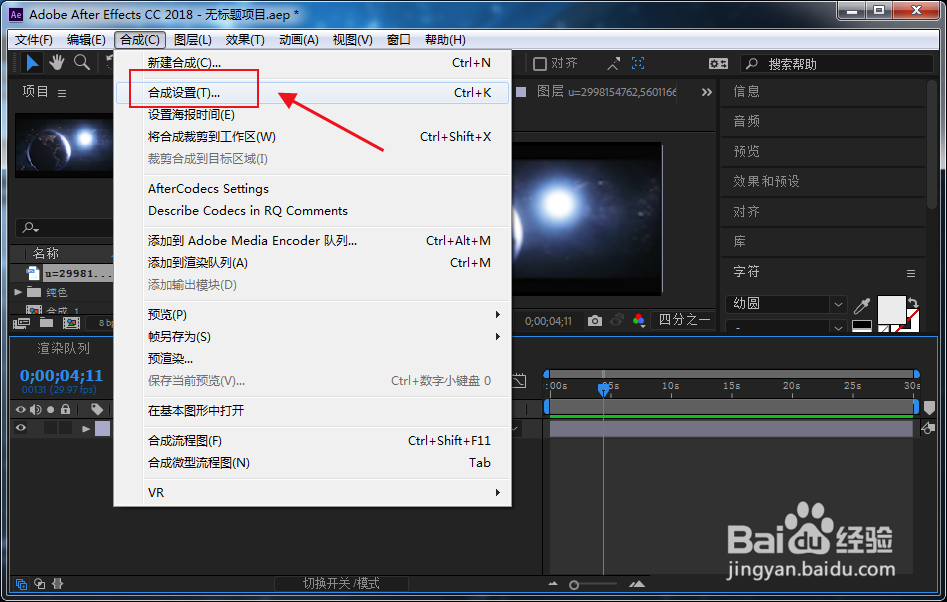Click the zoom out mountain icon in timeline
This screenshot has width=947, height=602.
[x=553, y=584]
